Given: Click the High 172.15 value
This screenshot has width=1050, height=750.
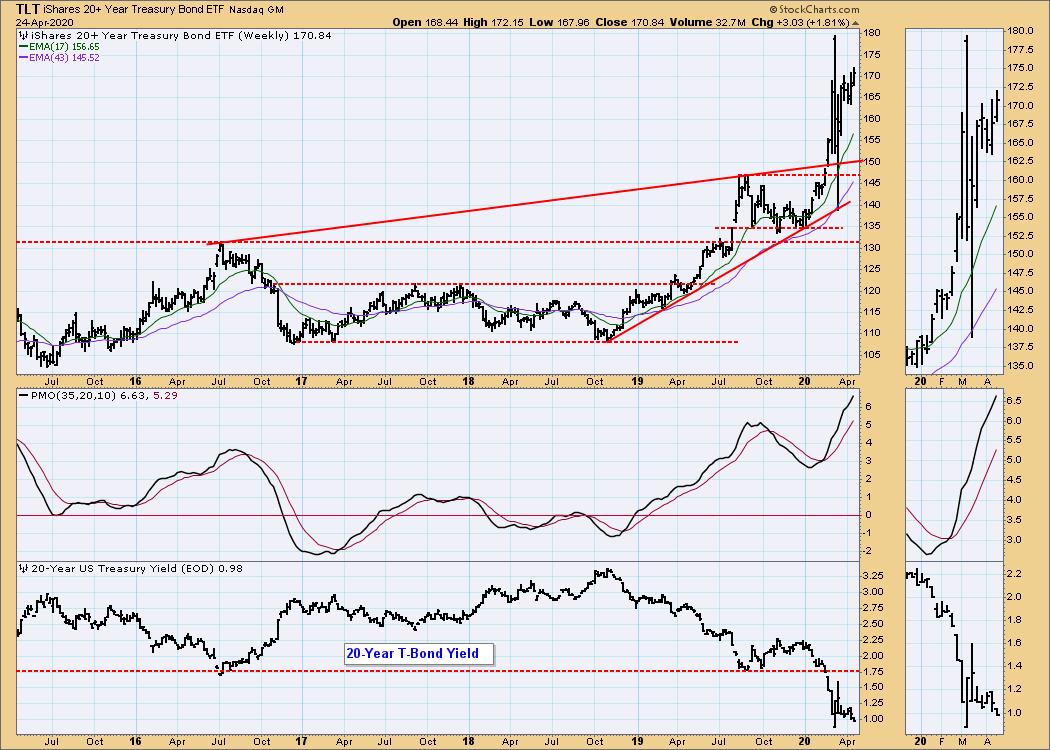Looking at the screenshot, I should (492, 22).
